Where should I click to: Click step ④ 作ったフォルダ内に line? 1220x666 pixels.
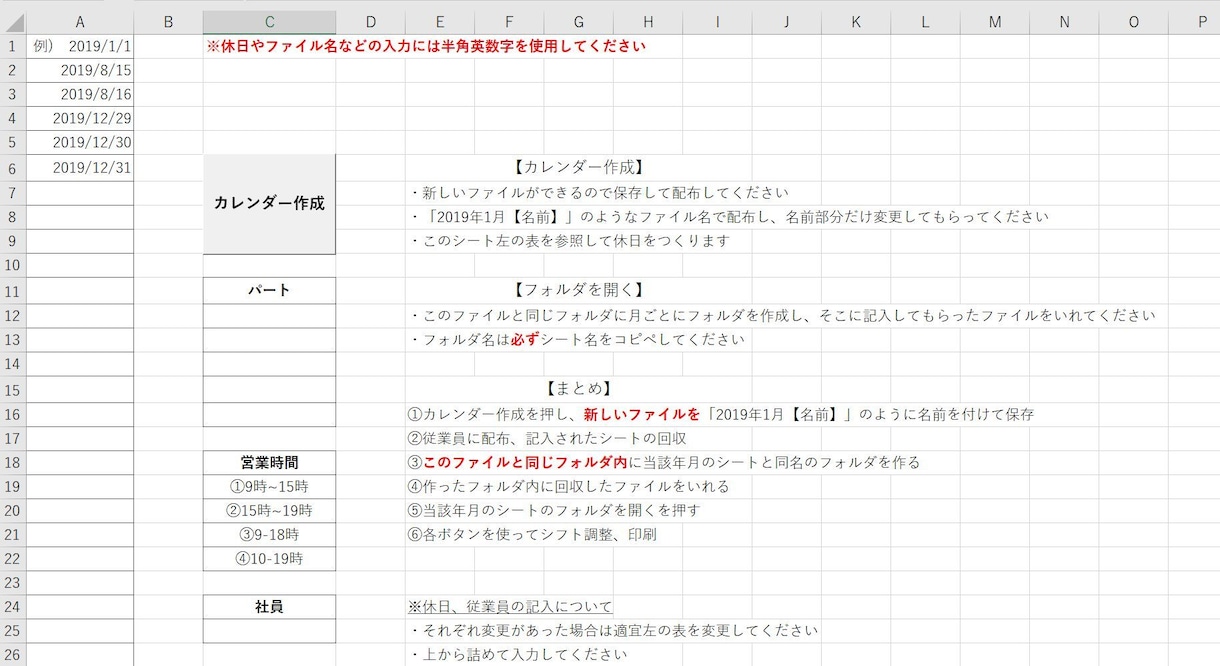[x=568, y=486]
